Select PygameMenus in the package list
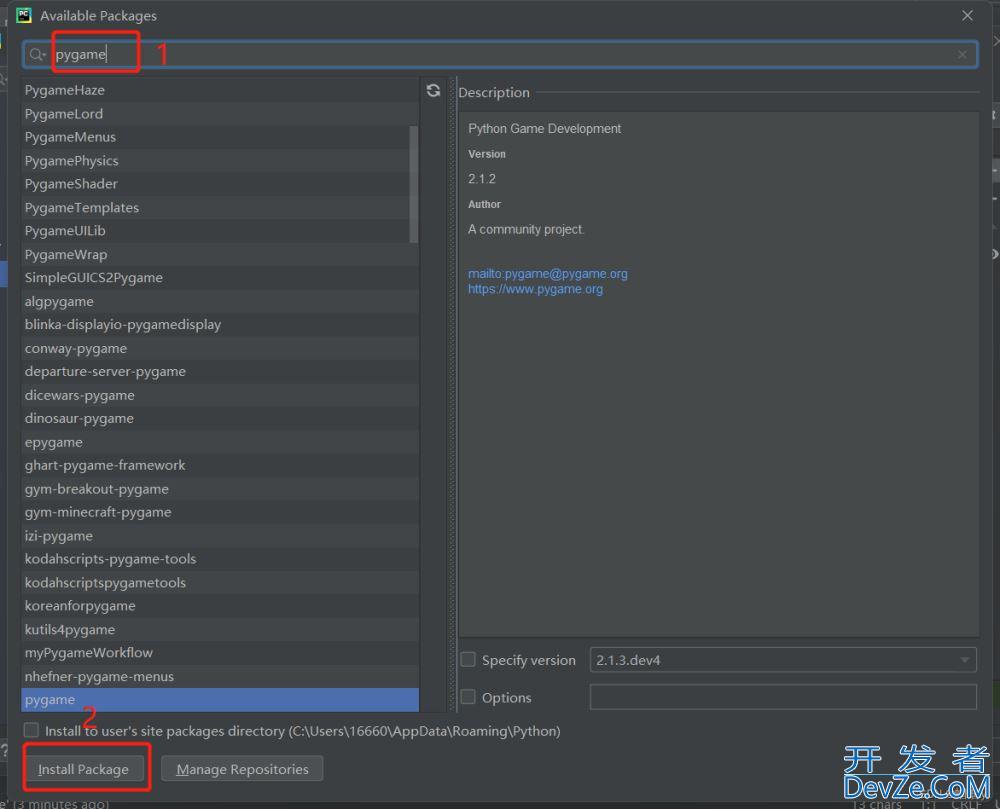The width and height of the screenshot is (1000, 809). (220, 137)
